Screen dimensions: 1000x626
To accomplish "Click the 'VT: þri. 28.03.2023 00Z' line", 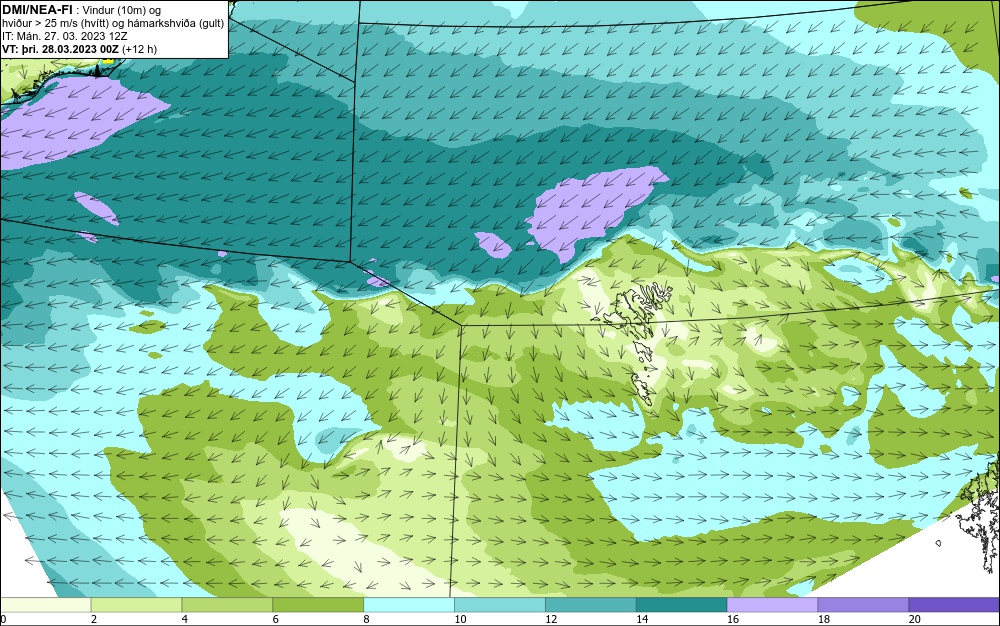I will point(79,49).
